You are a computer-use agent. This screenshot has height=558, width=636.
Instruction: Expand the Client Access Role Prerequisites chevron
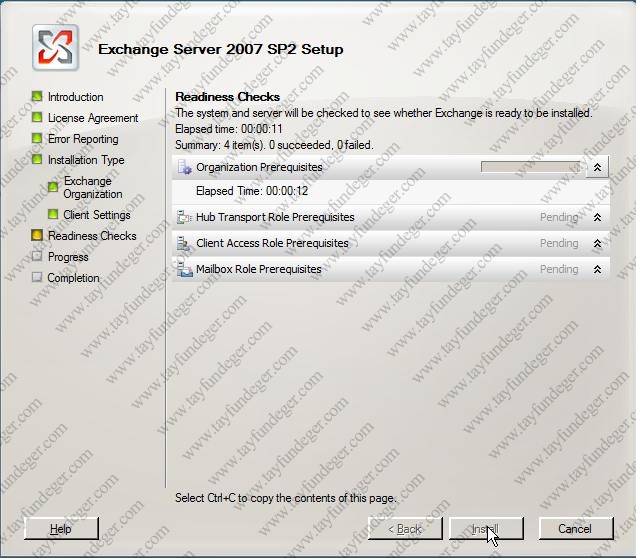click(597, 243)
